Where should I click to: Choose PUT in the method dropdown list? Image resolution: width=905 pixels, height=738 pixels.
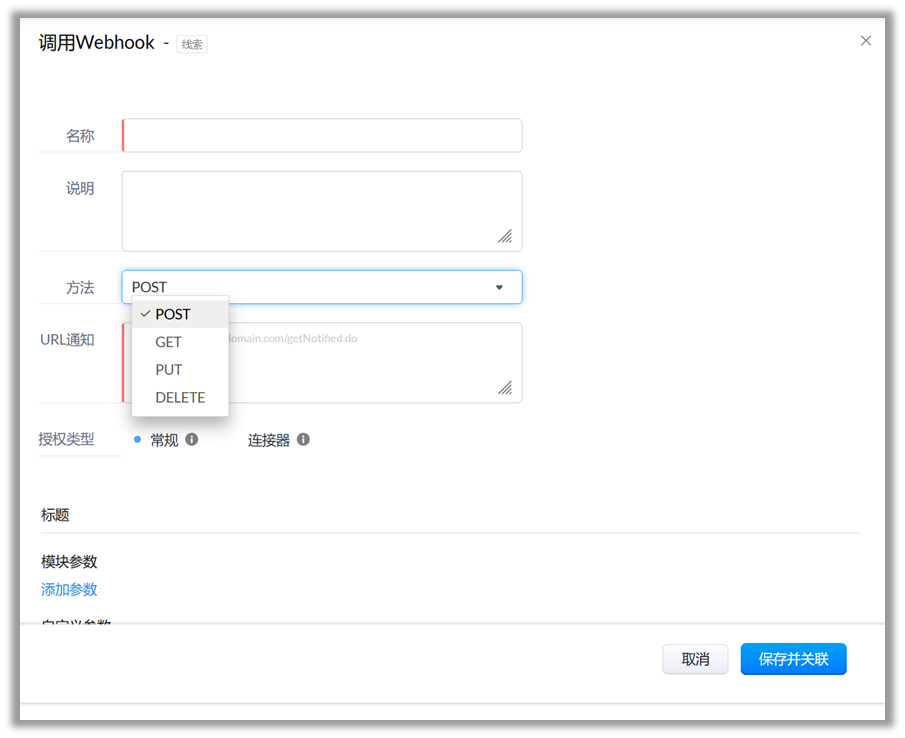[169, 370]
